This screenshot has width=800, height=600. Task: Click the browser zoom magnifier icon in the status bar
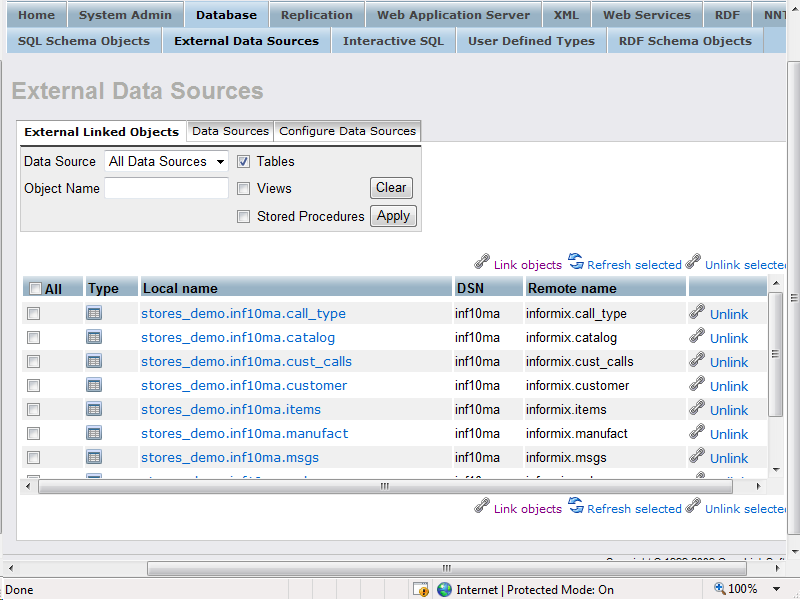pos(719,589)
